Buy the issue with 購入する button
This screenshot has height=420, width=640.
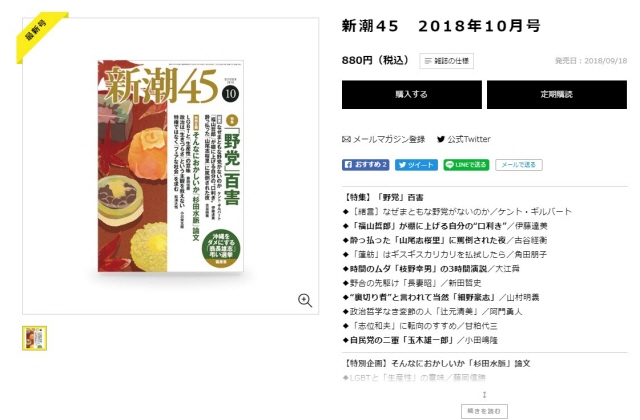(411, 95)
